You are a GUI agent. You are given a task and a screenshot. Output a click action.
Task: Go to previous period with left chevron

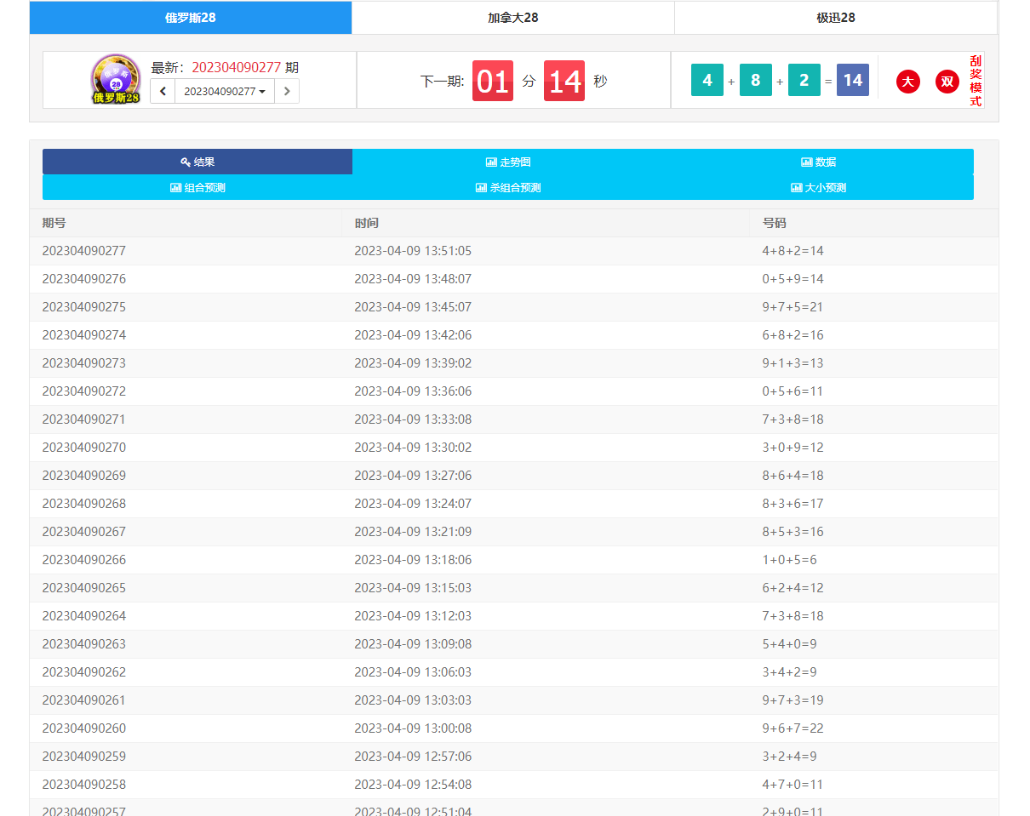163,91
